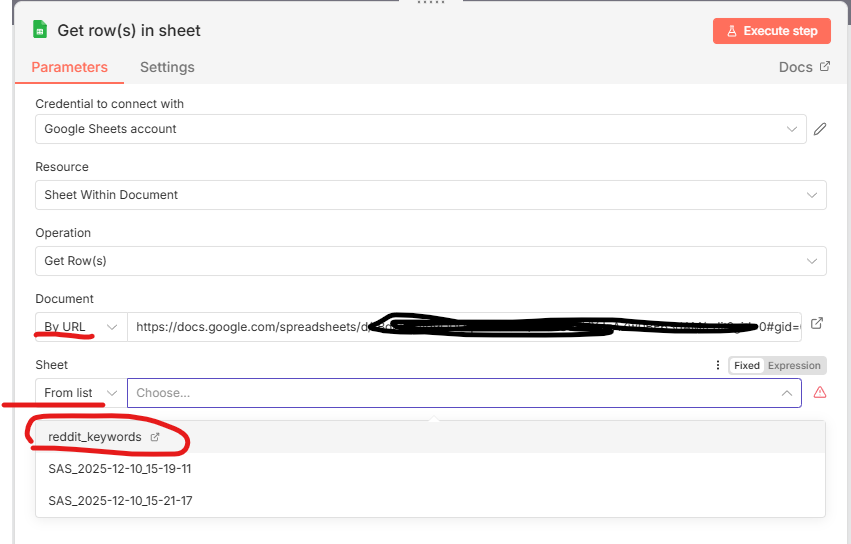Click the three-dot options icon beside Sheet
The height and width of the screenshot is (544, 851).
tap(717, 366)
